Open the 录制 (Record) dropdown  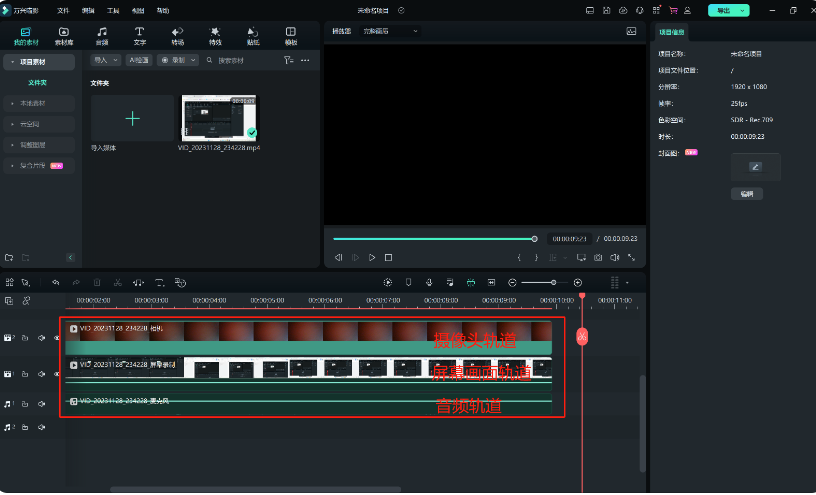point(179,60)
